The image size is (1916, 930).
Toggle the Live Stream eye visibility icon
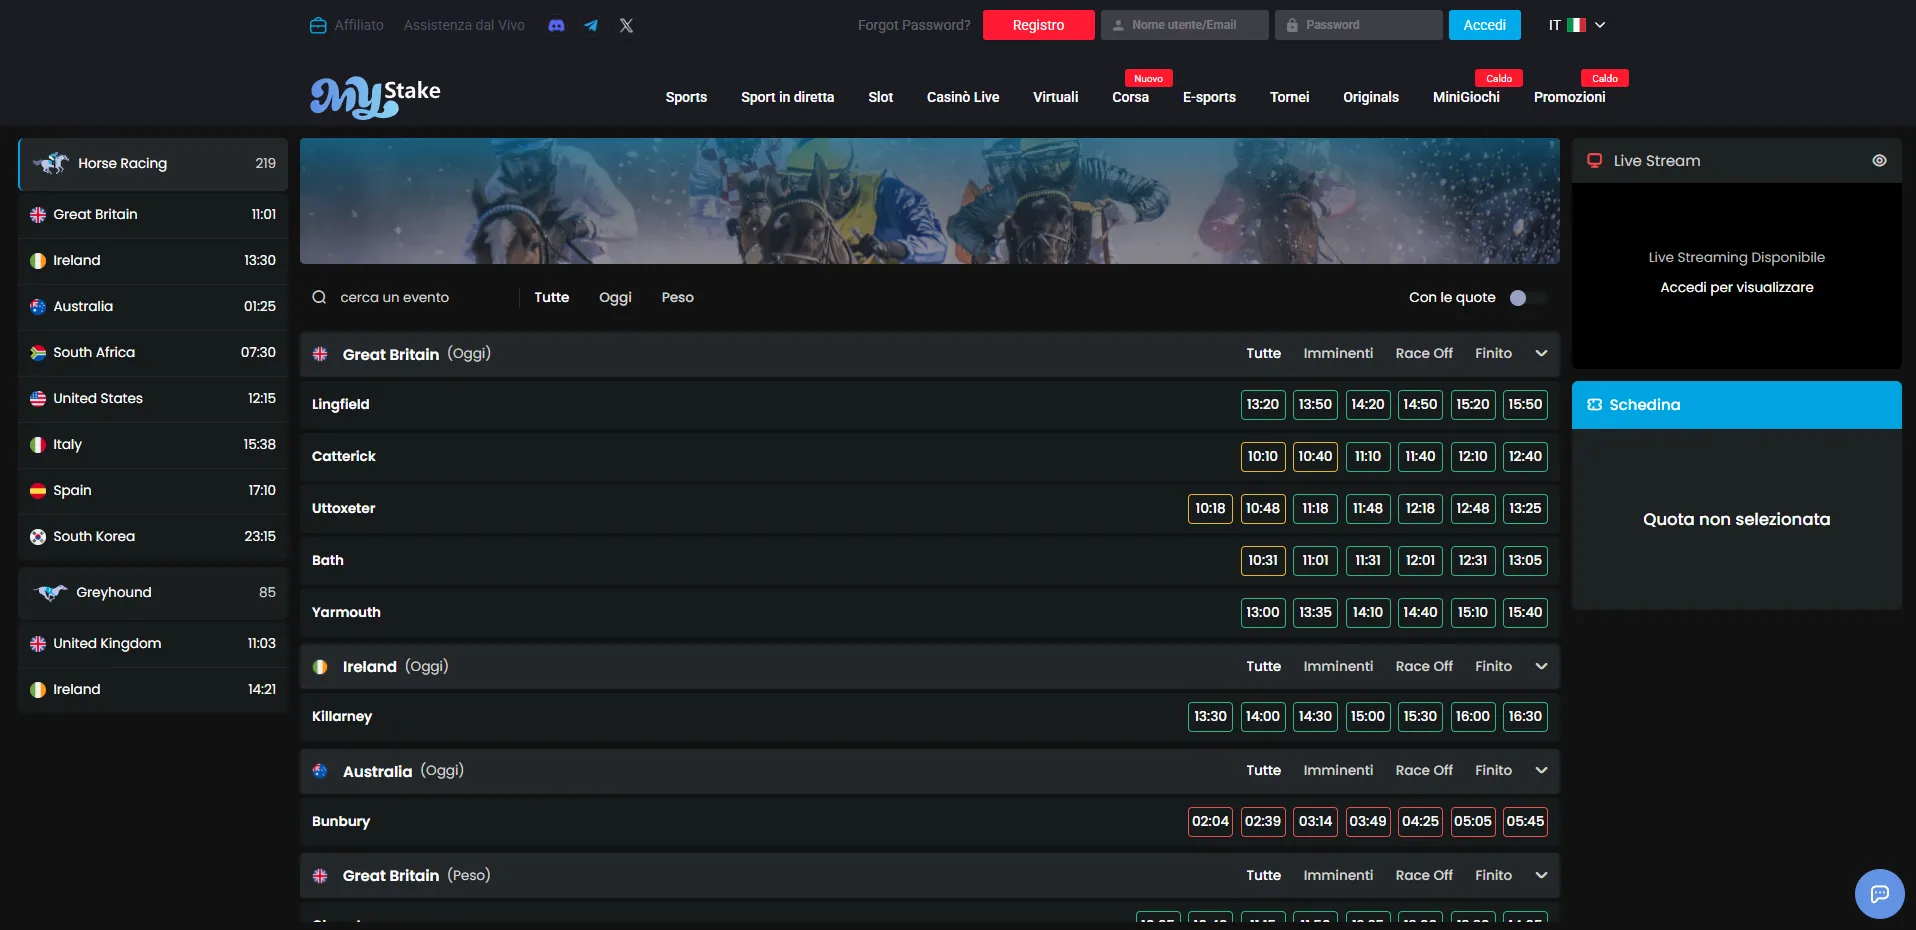point(1879,160)
